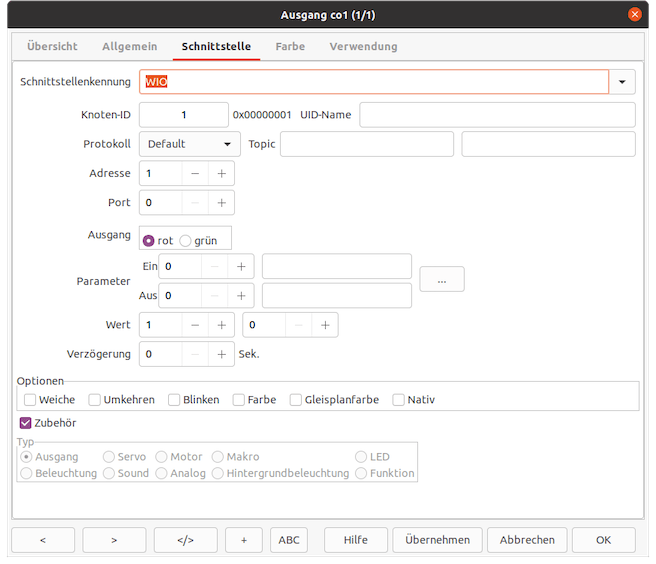Click the '...' parameter browse button
The image size is (656, 564).
441,280
